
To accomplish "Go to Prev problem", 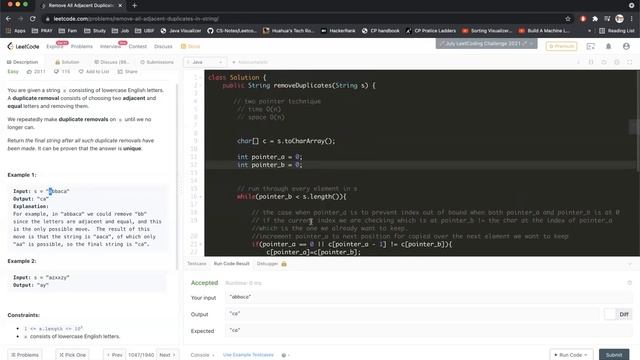I will pyautogui.click(x=114, y=355).
